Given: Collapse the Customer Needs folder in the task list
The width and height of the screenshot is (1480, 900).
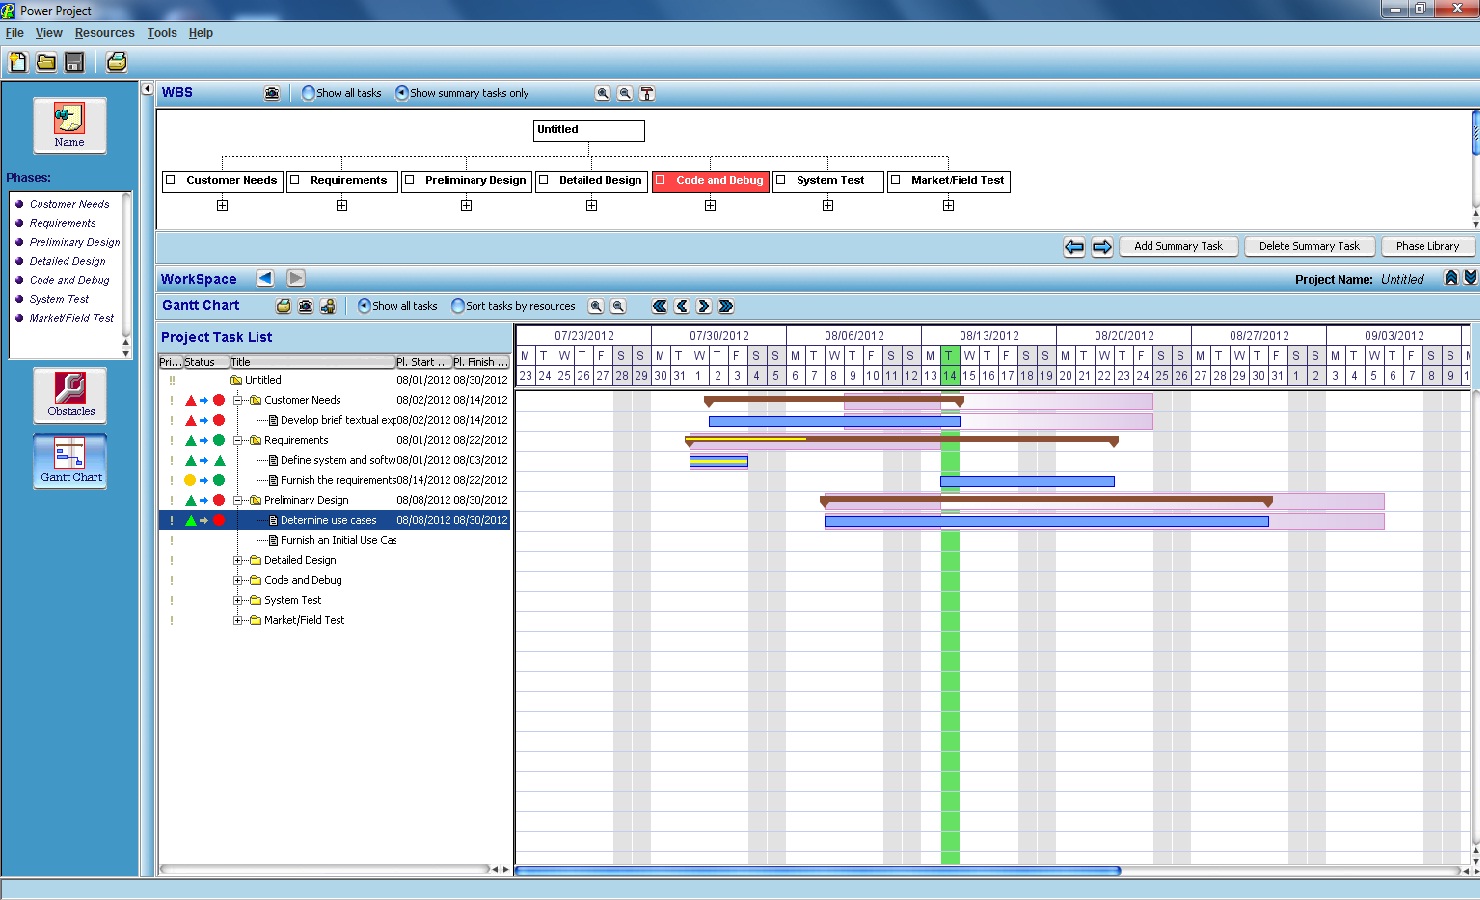Looking at the screenshot, I should point(238,400).
